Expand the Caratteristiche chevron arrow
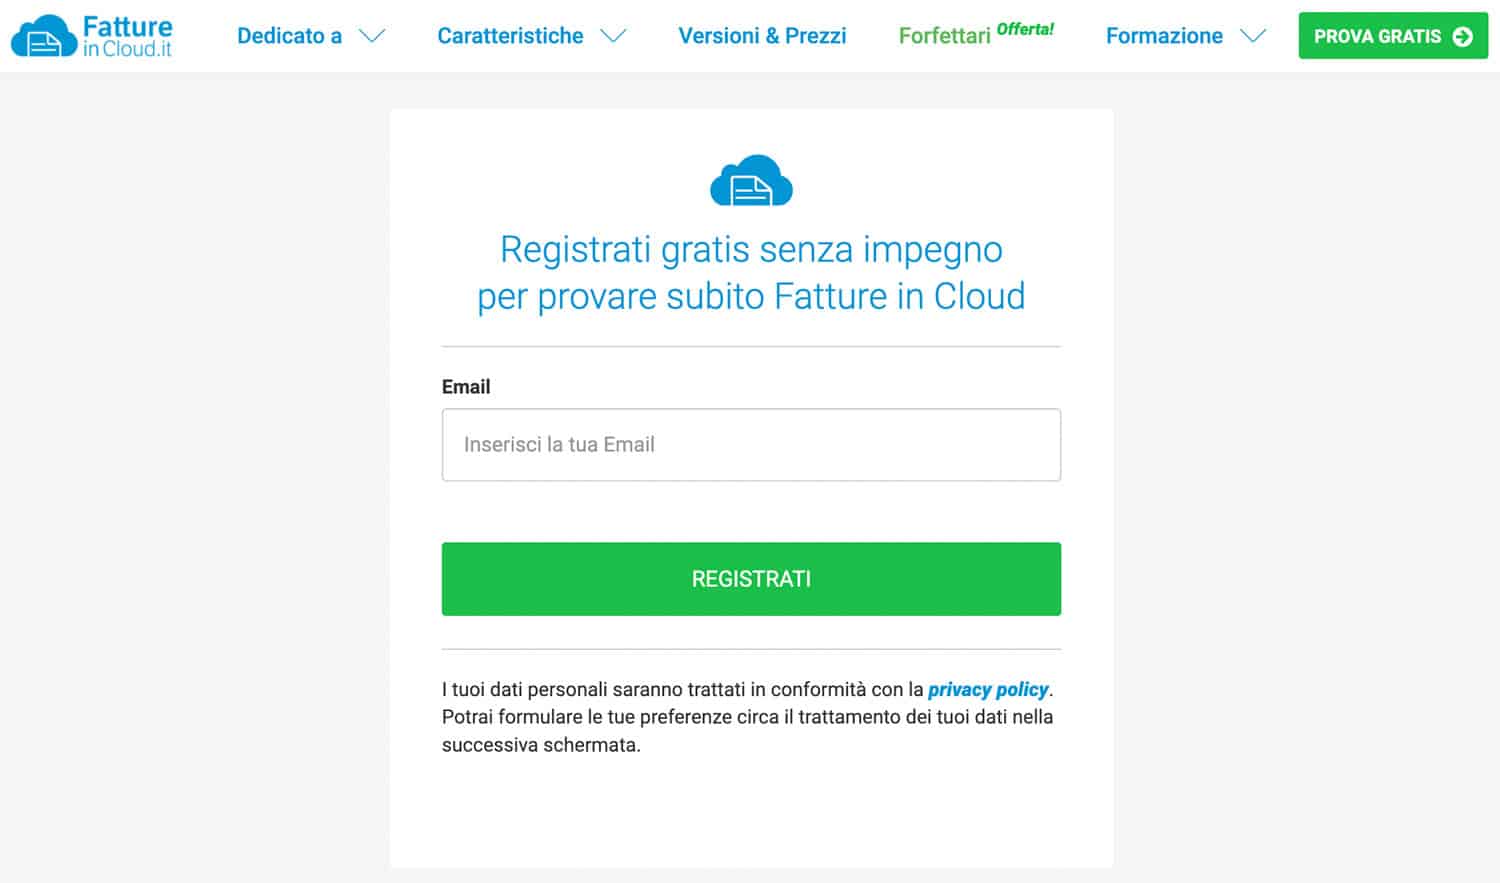Image resolution: width=1500 pixels, height=883 pixels. [x=613, y=36]
